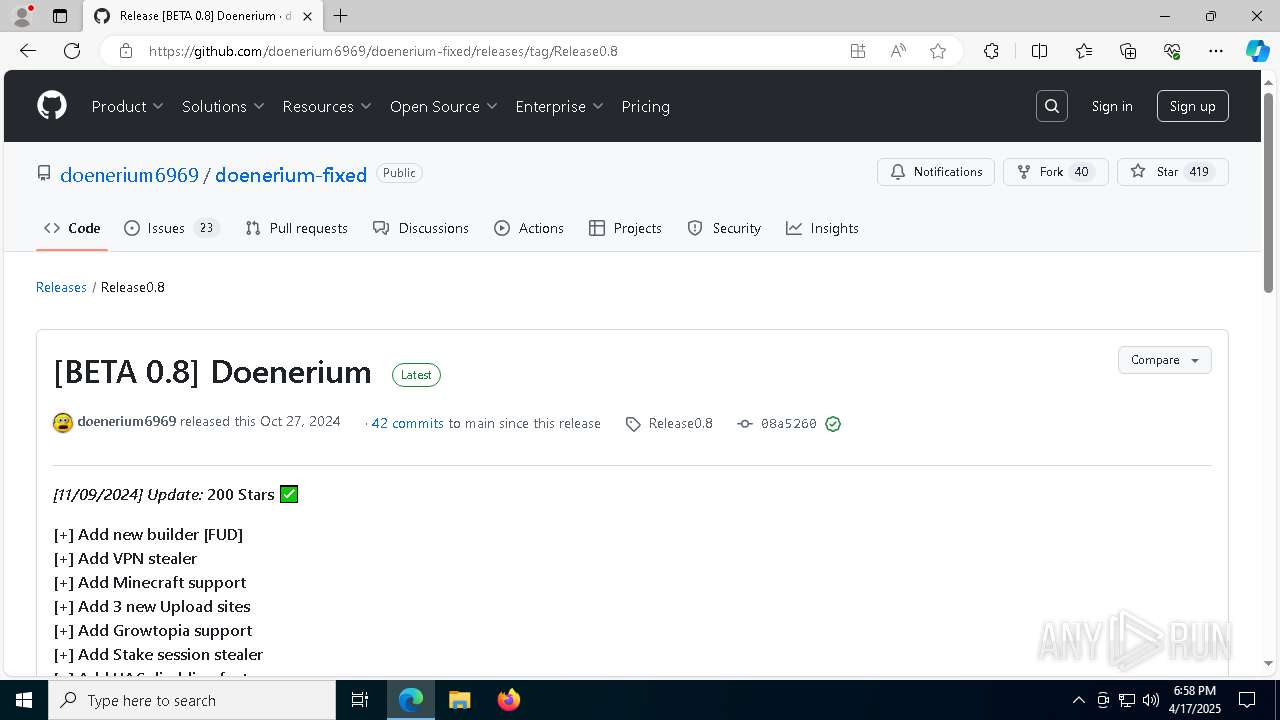Open the app available icon in address bar
The width and height of the screenshot is (1280, 720).
coord(858,51)
